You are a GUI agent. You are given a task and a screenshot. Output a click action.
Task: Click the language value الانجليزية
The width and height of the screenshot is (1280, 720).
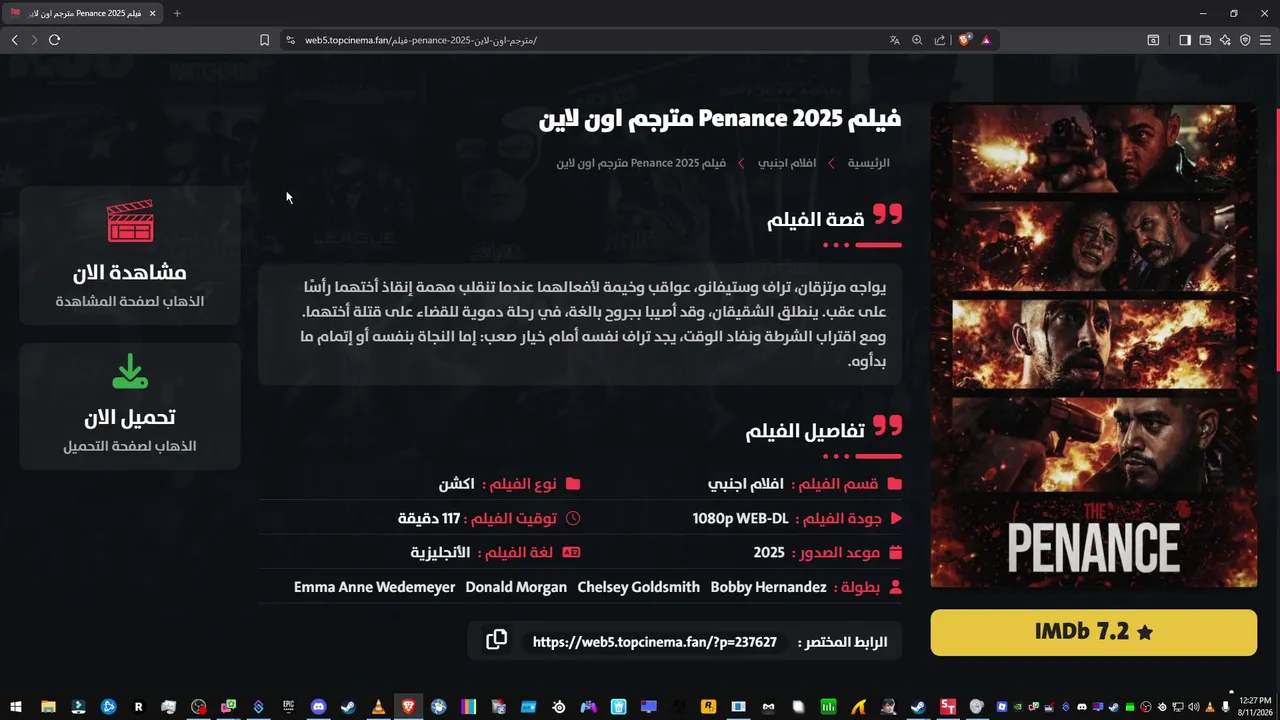tap(440, 552)
